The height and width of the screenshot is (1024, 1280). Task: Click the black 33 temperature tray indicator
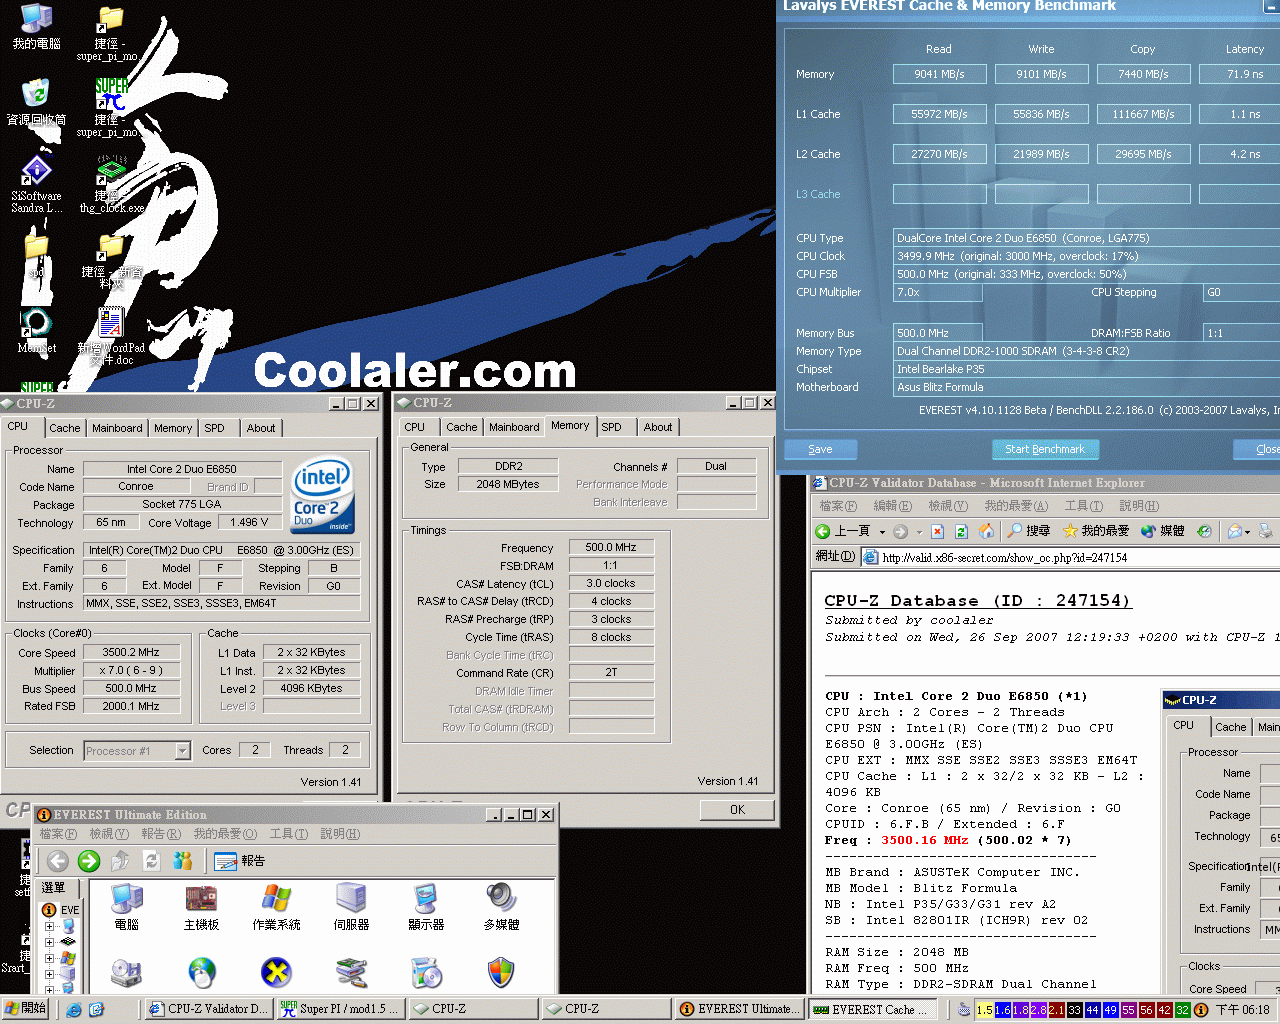coord(1074,1010)
